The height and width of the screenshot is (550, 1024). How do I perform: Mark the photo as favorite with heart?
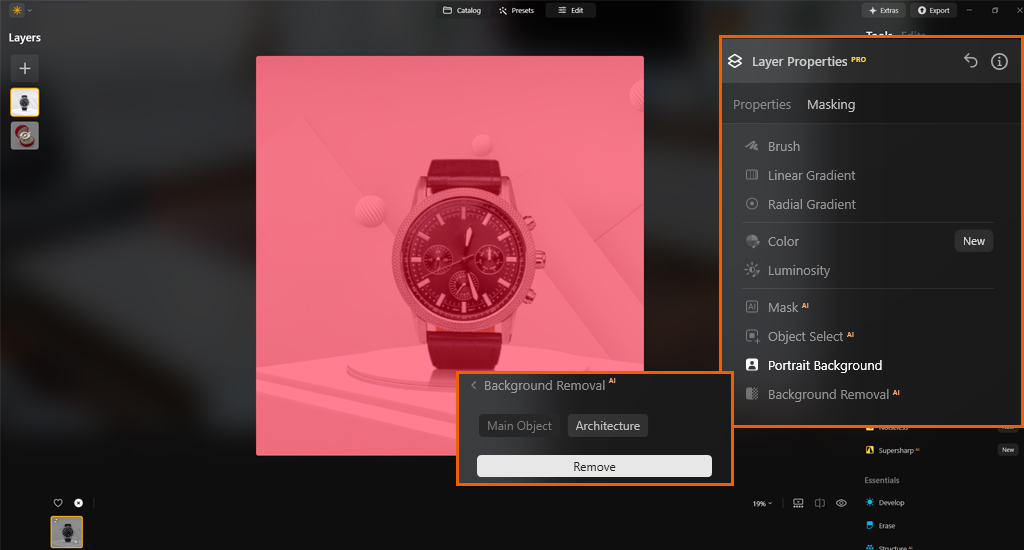58,503
